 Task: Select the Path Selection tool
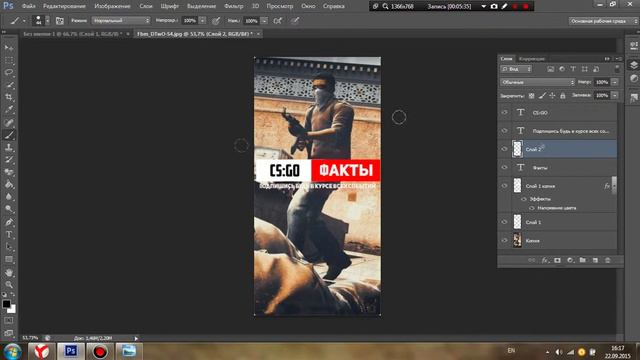[x=9, y=247]
